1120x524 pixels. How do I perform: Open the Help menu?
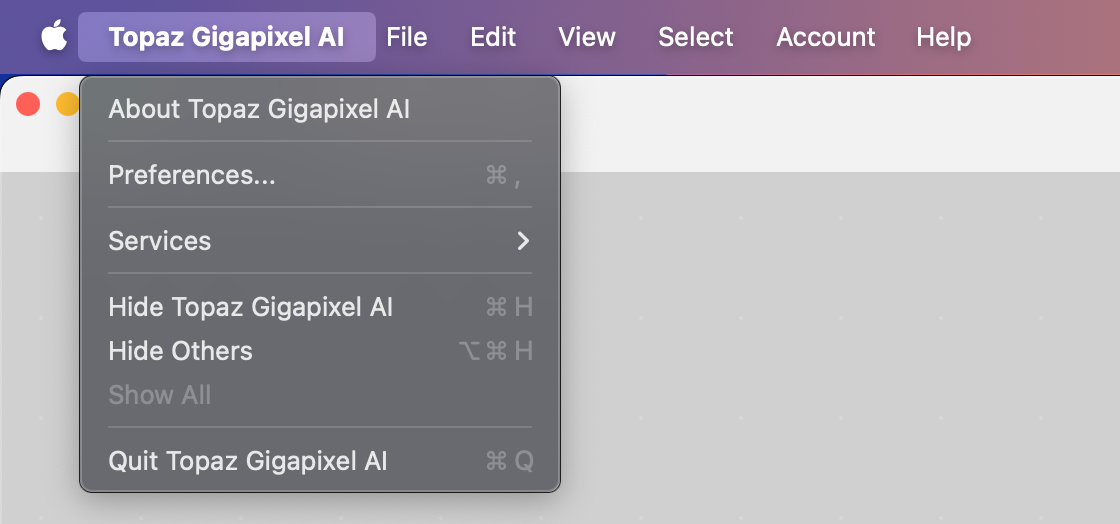coord(944,36)
